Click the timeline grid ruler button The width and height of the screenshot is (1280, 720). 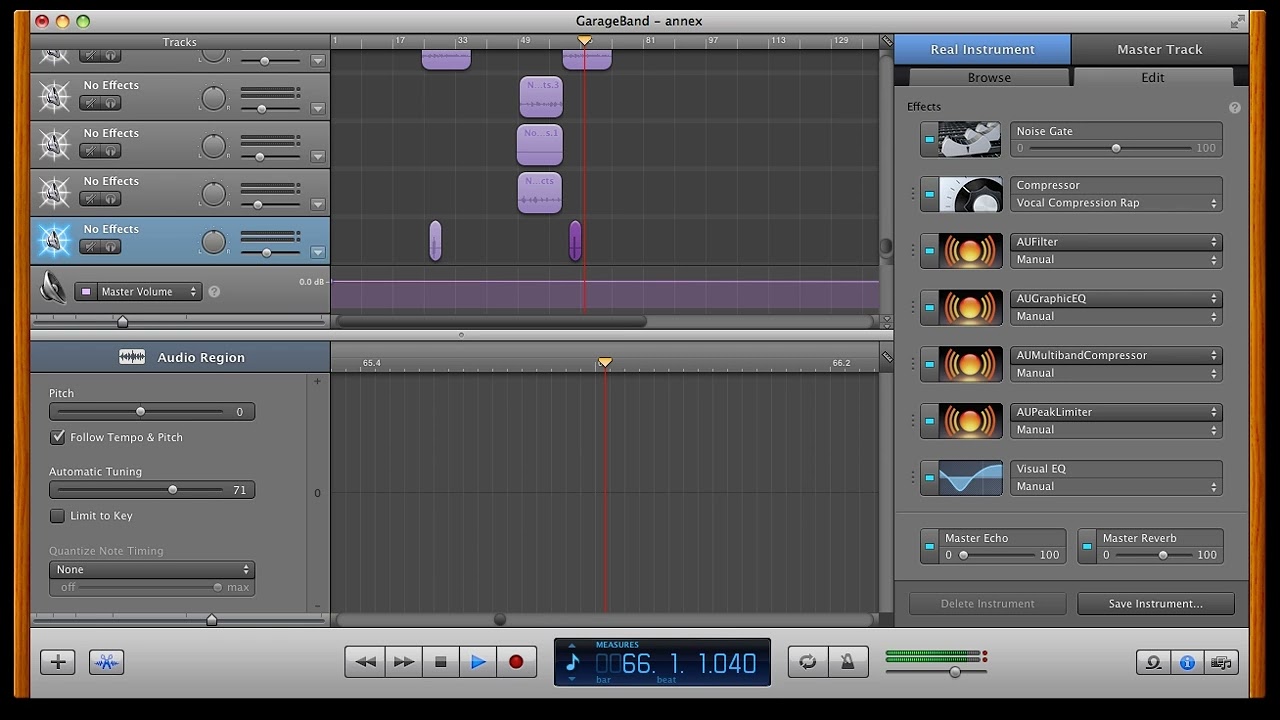(x=887, y=41)
